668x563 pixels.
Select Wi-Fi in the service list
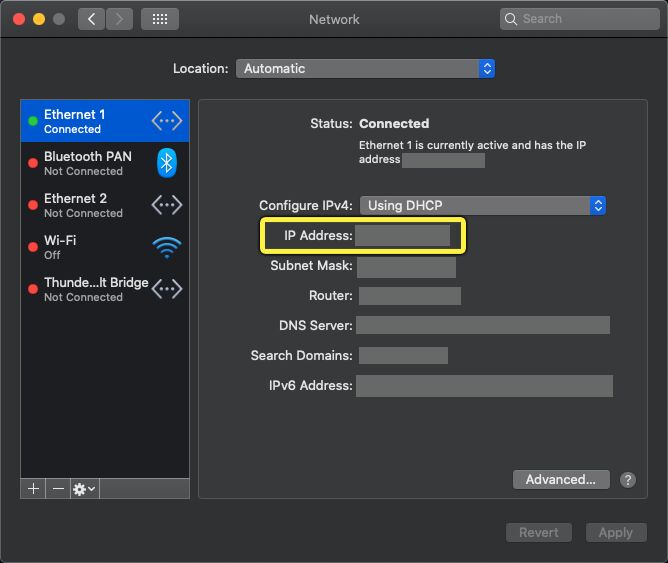point(90,247)
